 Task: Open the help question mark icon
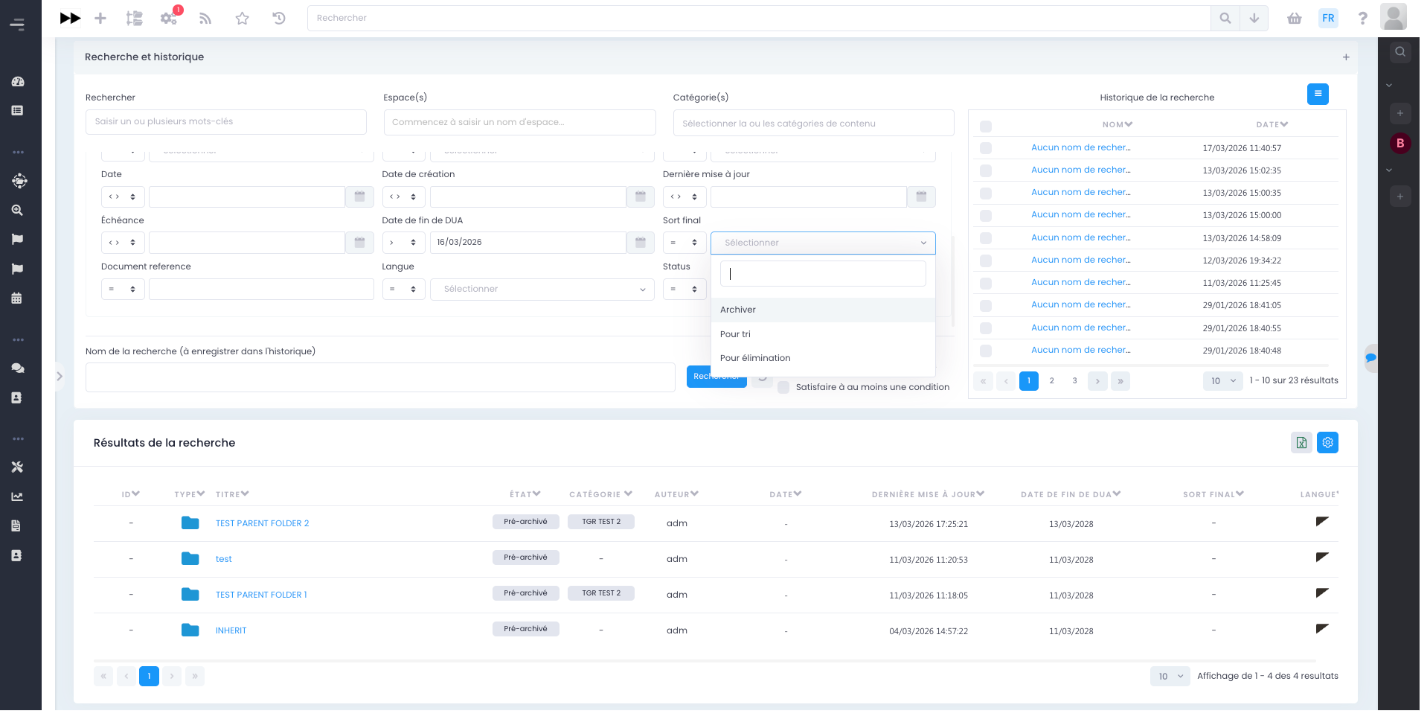click(x=1362, y=18)
